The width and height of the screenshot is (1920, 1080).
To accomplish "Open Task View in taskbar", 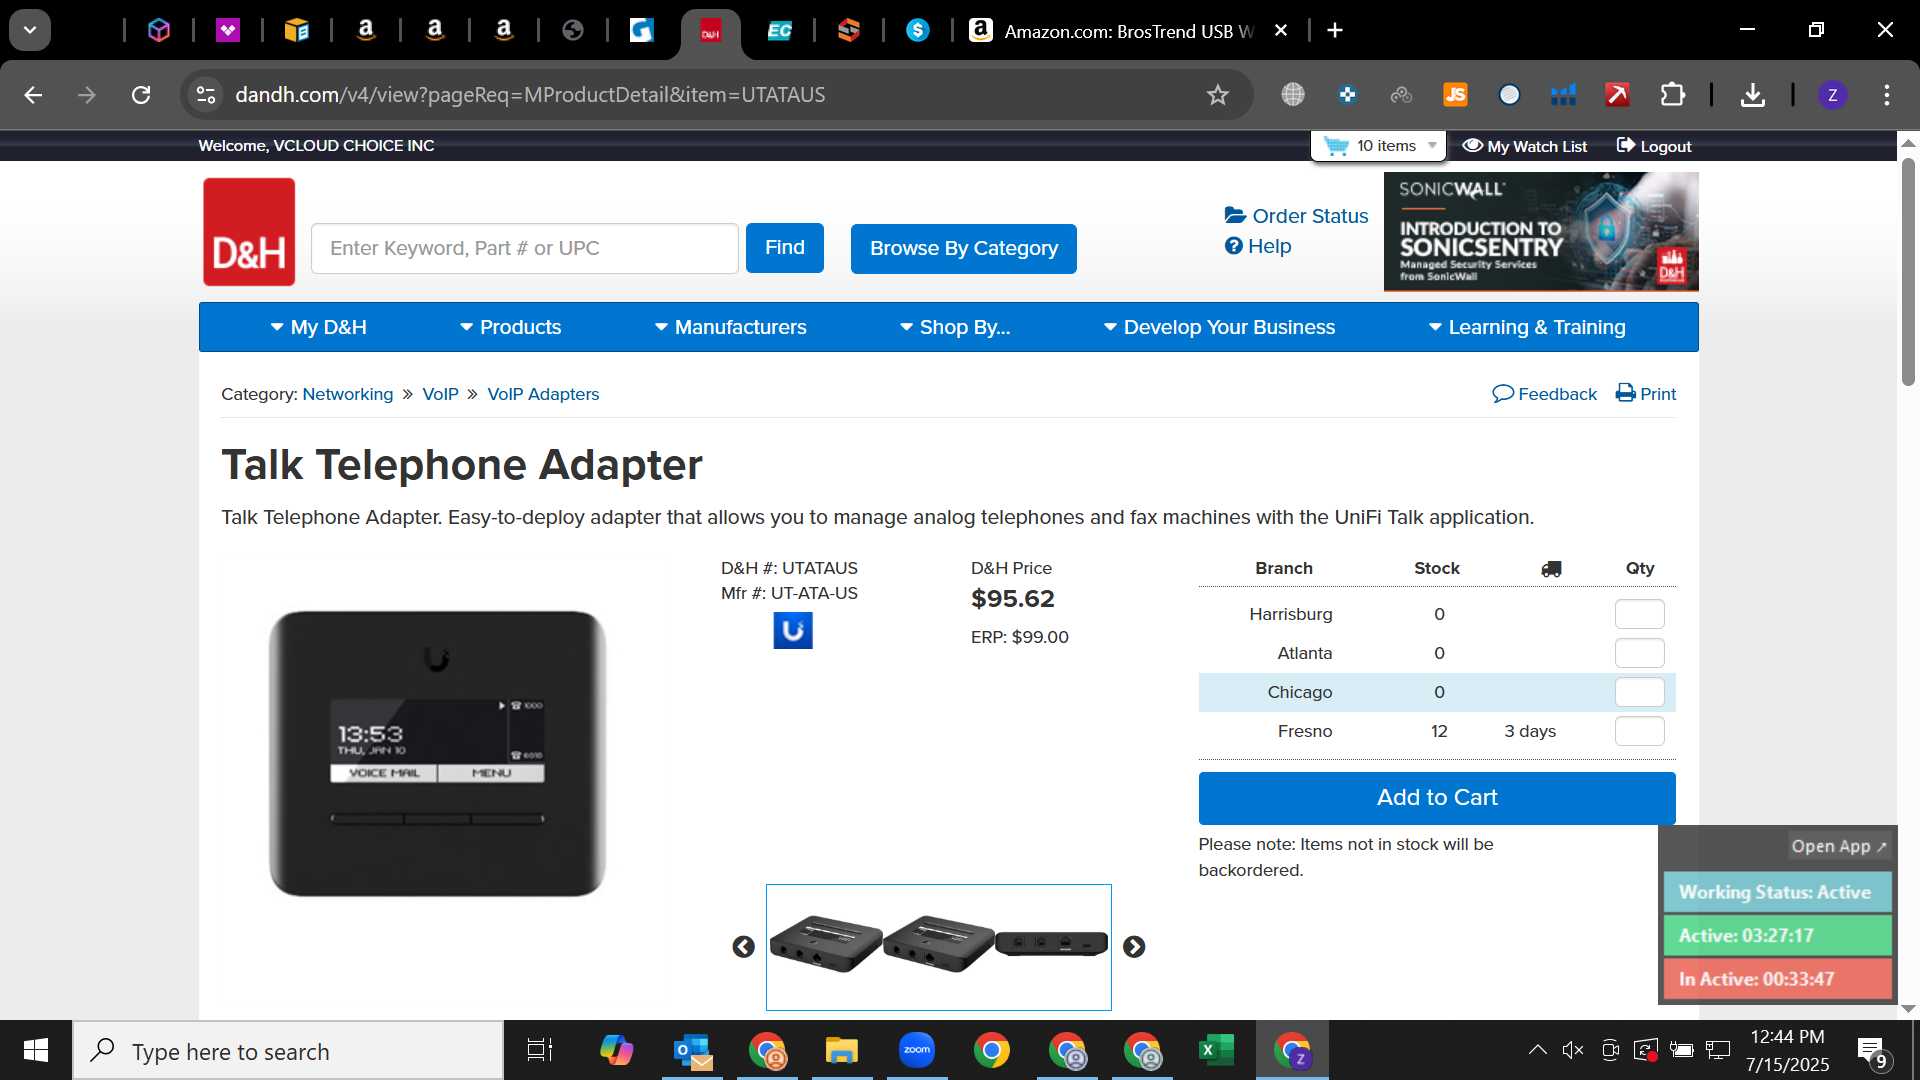I will tap(540, 1051).
